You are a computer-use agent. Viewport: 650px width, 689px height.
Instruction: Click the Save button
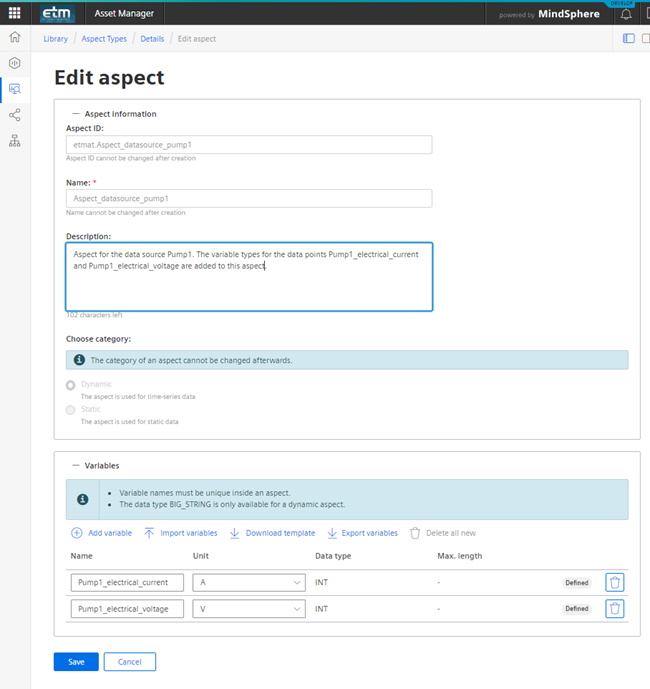(x=76, y=662)
